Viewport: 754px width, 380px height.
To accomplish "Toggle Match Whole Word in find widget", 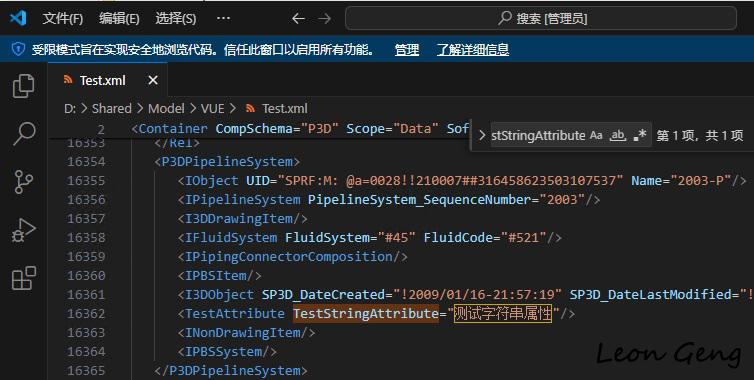I will (618, 136).
